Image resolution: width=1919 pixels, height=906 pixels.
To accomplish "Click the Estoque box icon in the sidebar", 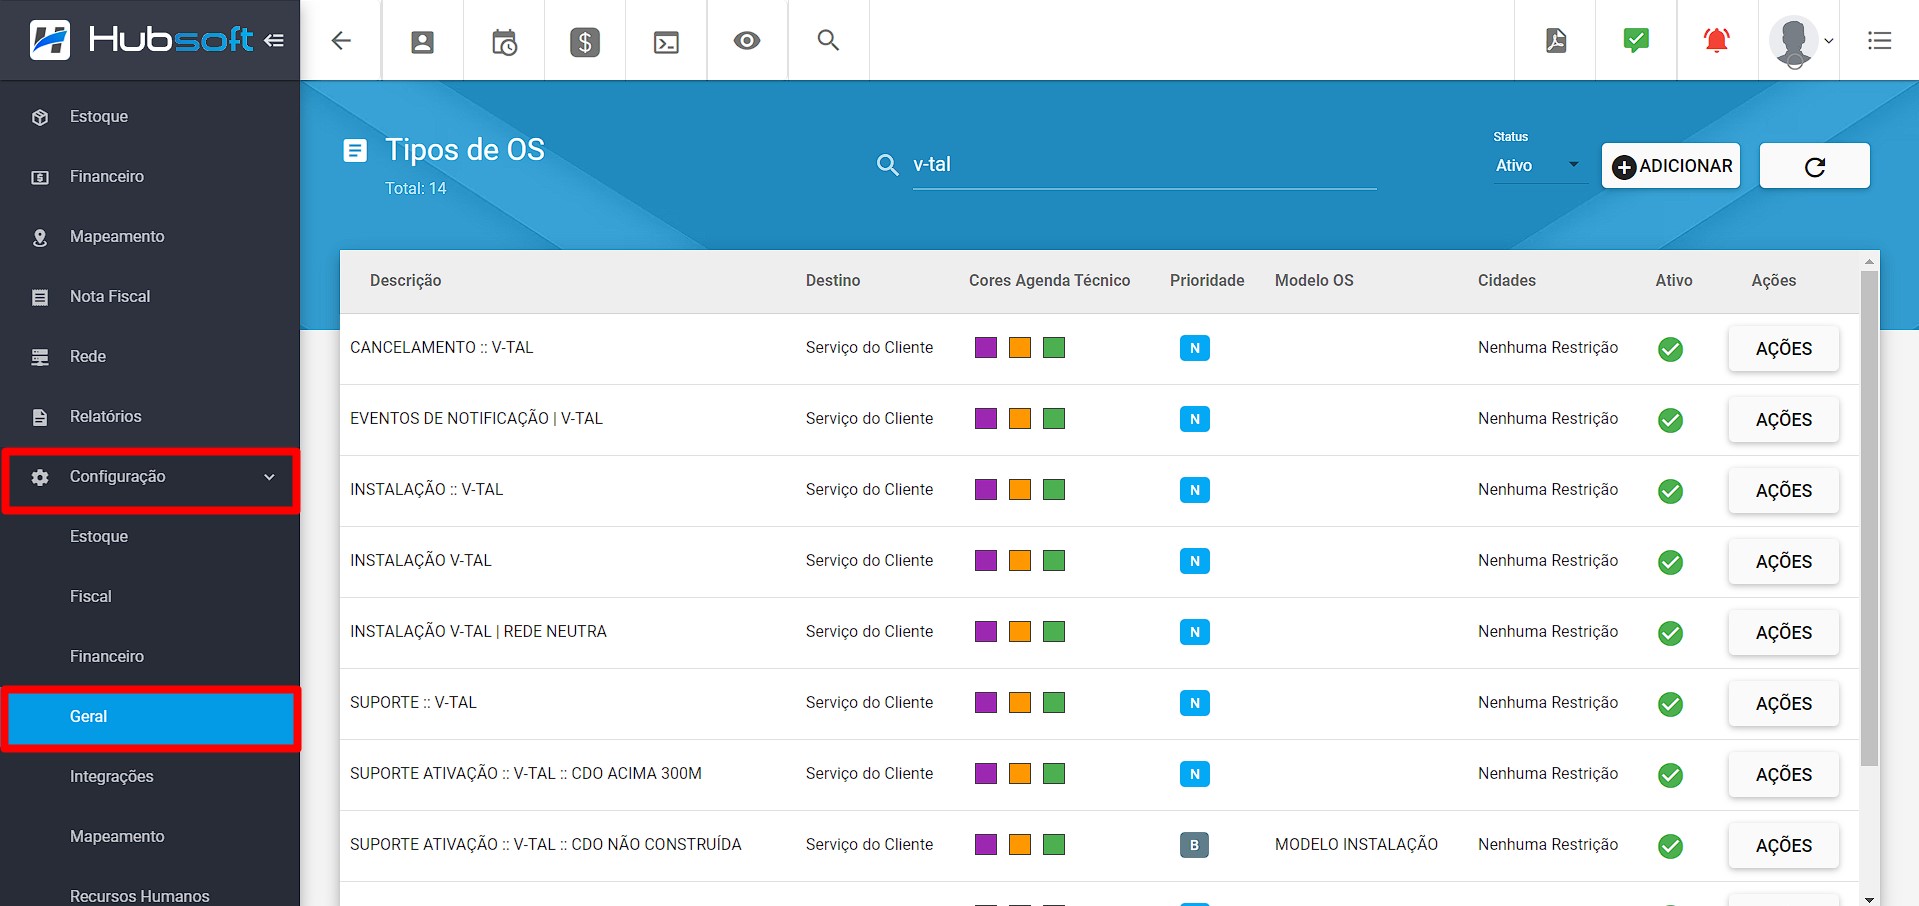I will 40,117.
